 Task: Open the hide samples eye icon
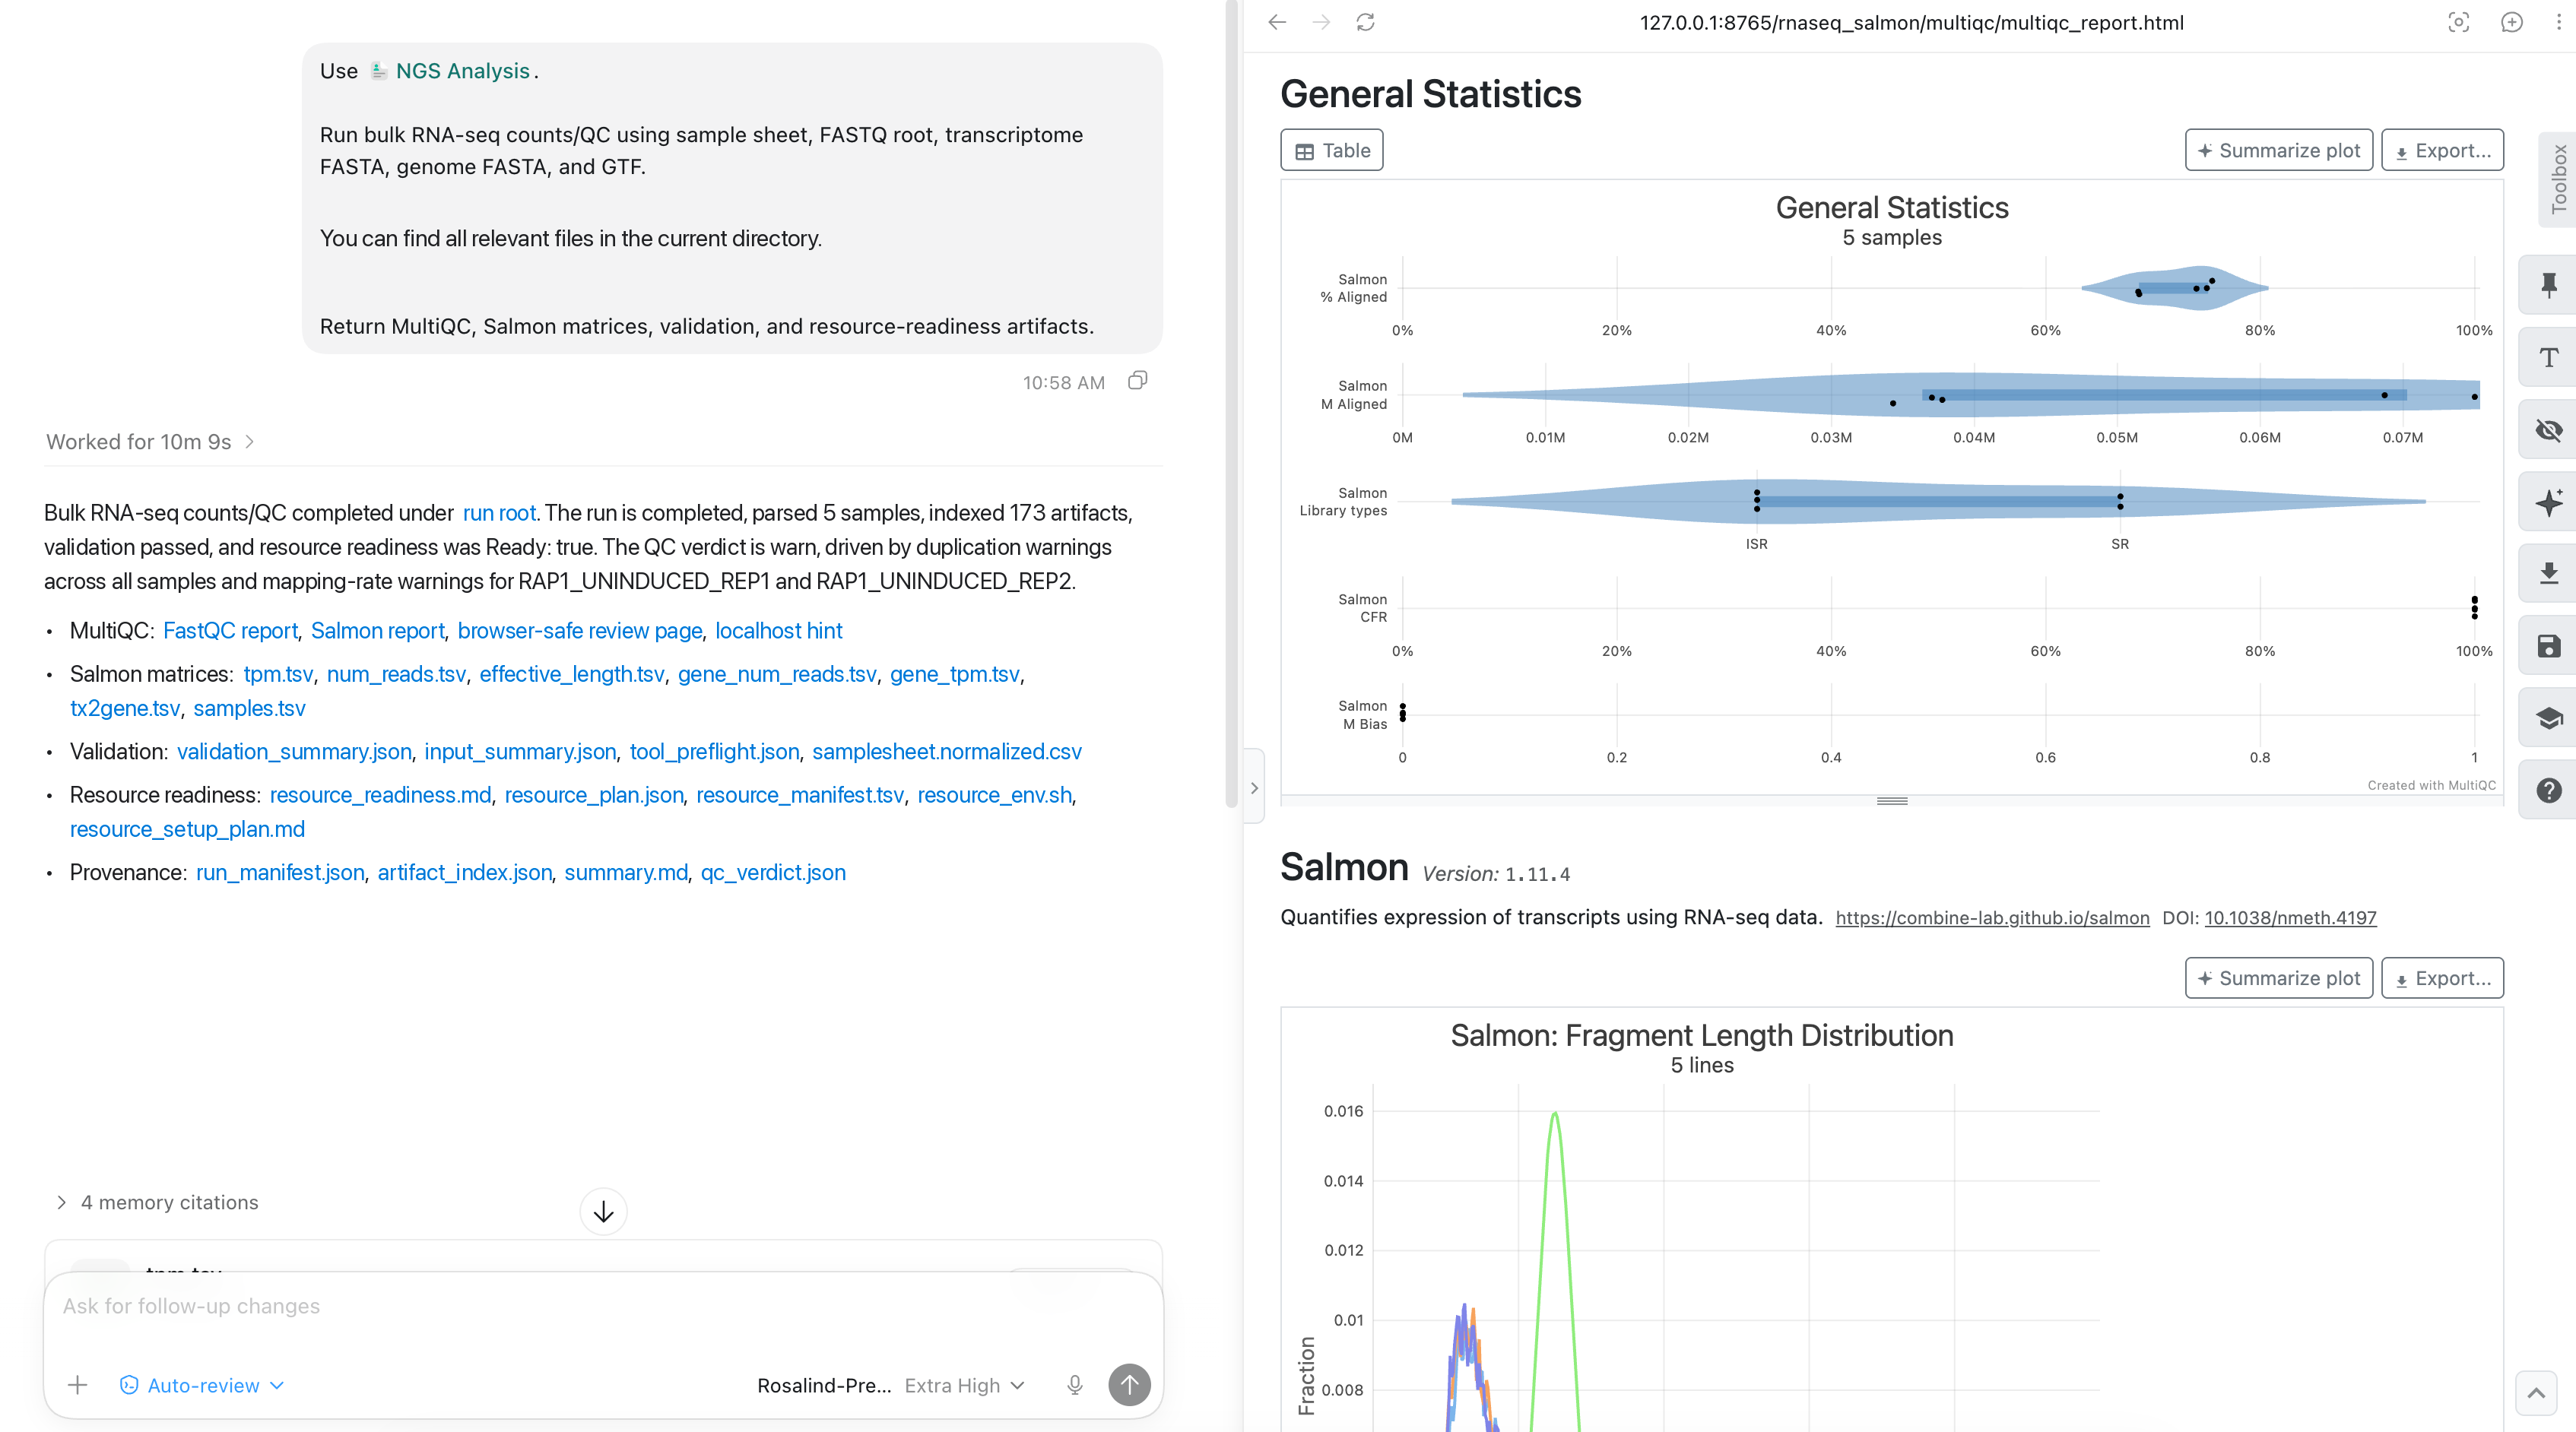2549,430
